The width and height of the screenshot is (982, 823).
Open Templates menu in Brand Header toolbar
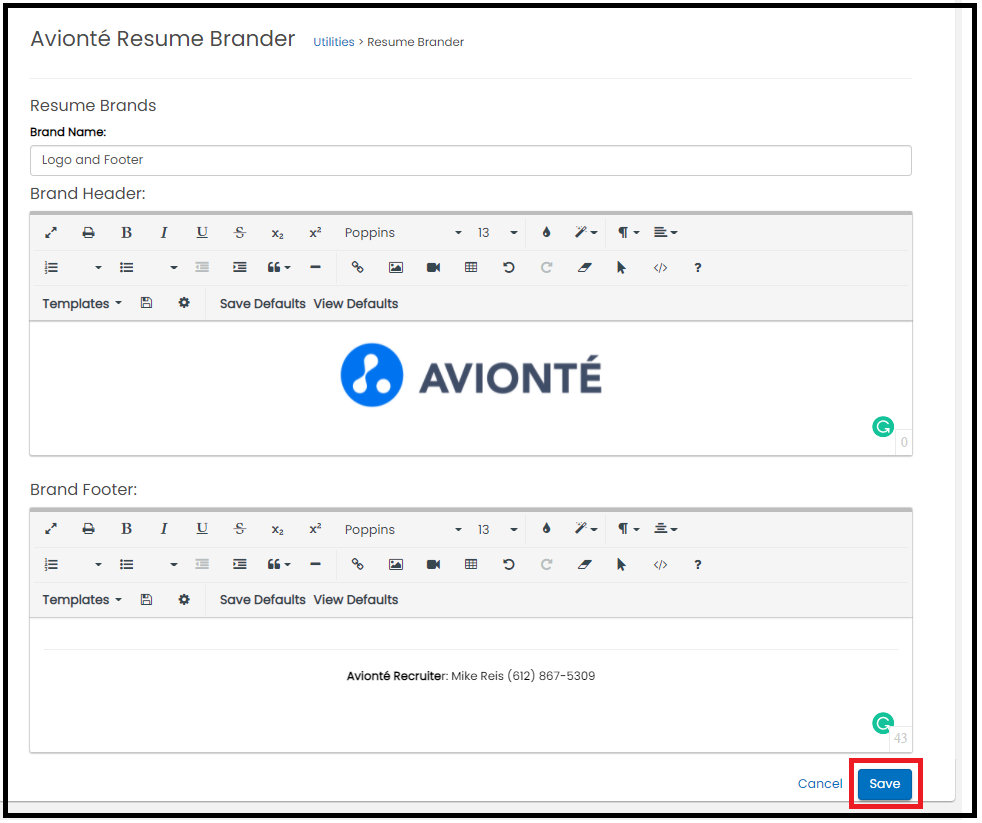pyautogui.click(x=81, y=304)
